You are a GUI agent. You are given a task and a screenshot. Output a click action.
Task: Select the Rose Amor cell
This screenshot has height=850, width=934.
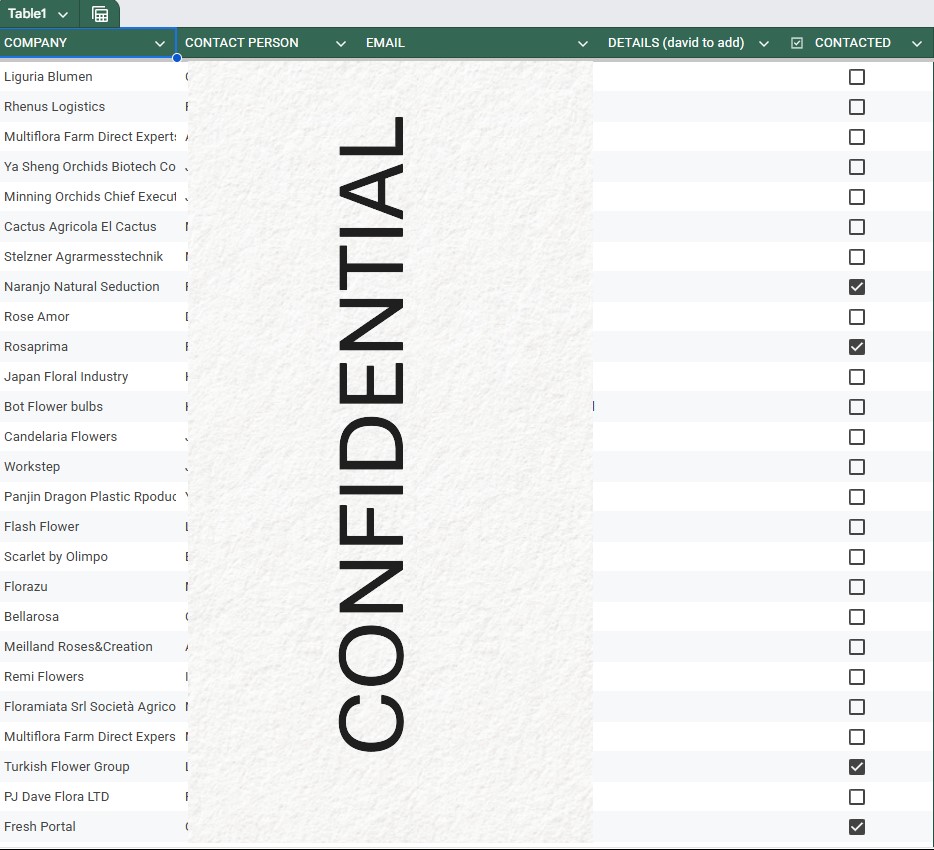pyautogui.click(x=89, y=317)
